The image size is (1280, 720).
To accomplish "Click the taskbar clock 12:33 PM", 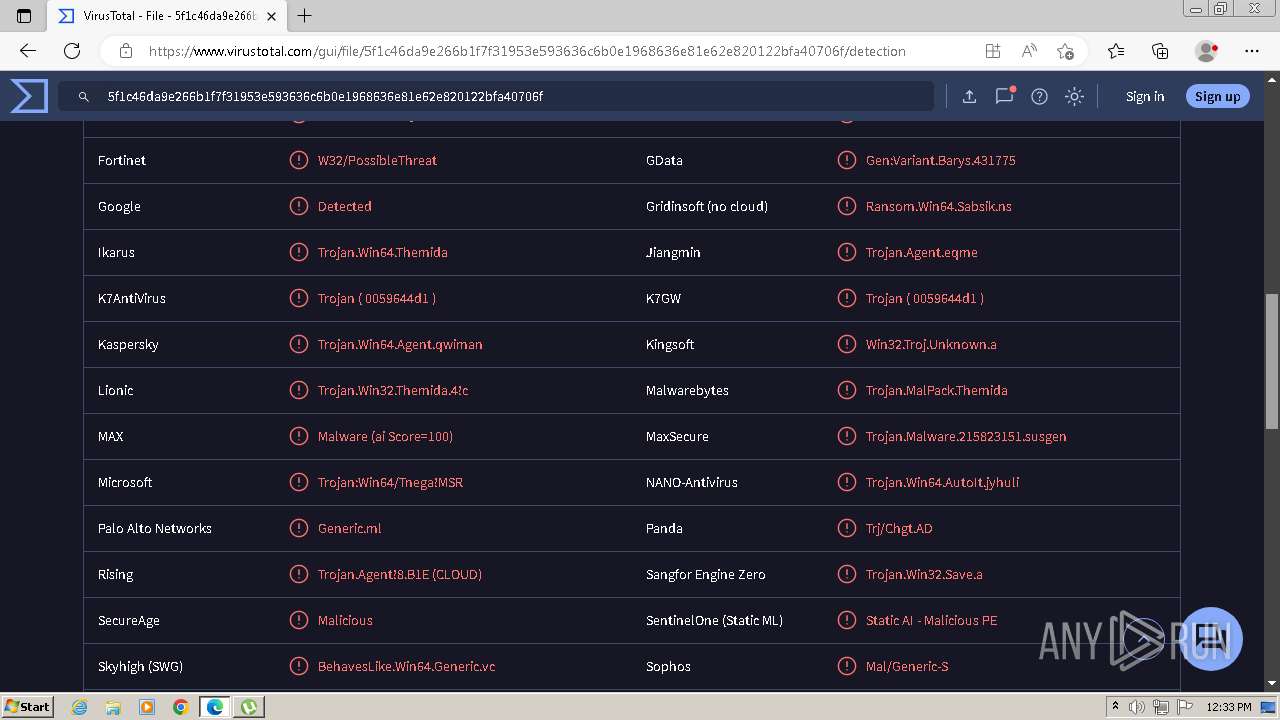I will 1229,707.
